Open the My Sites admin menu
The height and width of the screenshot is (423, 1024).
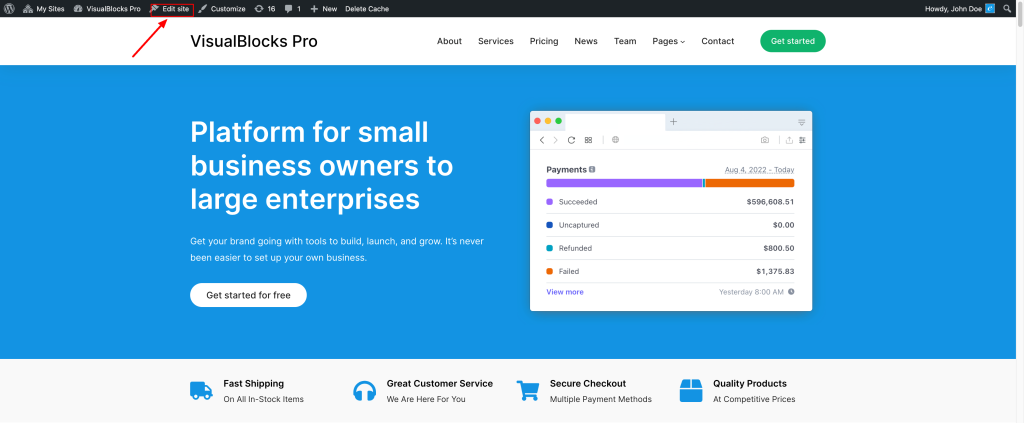(44, 8)
